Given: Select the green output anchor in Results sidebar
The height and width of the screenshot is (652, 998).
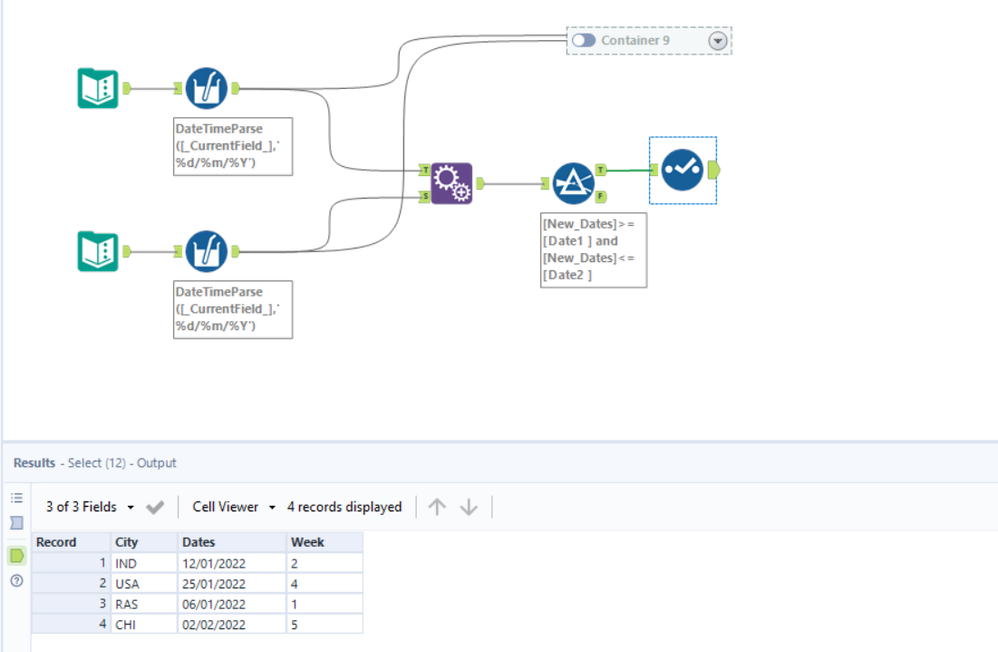Looking at the screenshot, I should click(x=17, y=555).
